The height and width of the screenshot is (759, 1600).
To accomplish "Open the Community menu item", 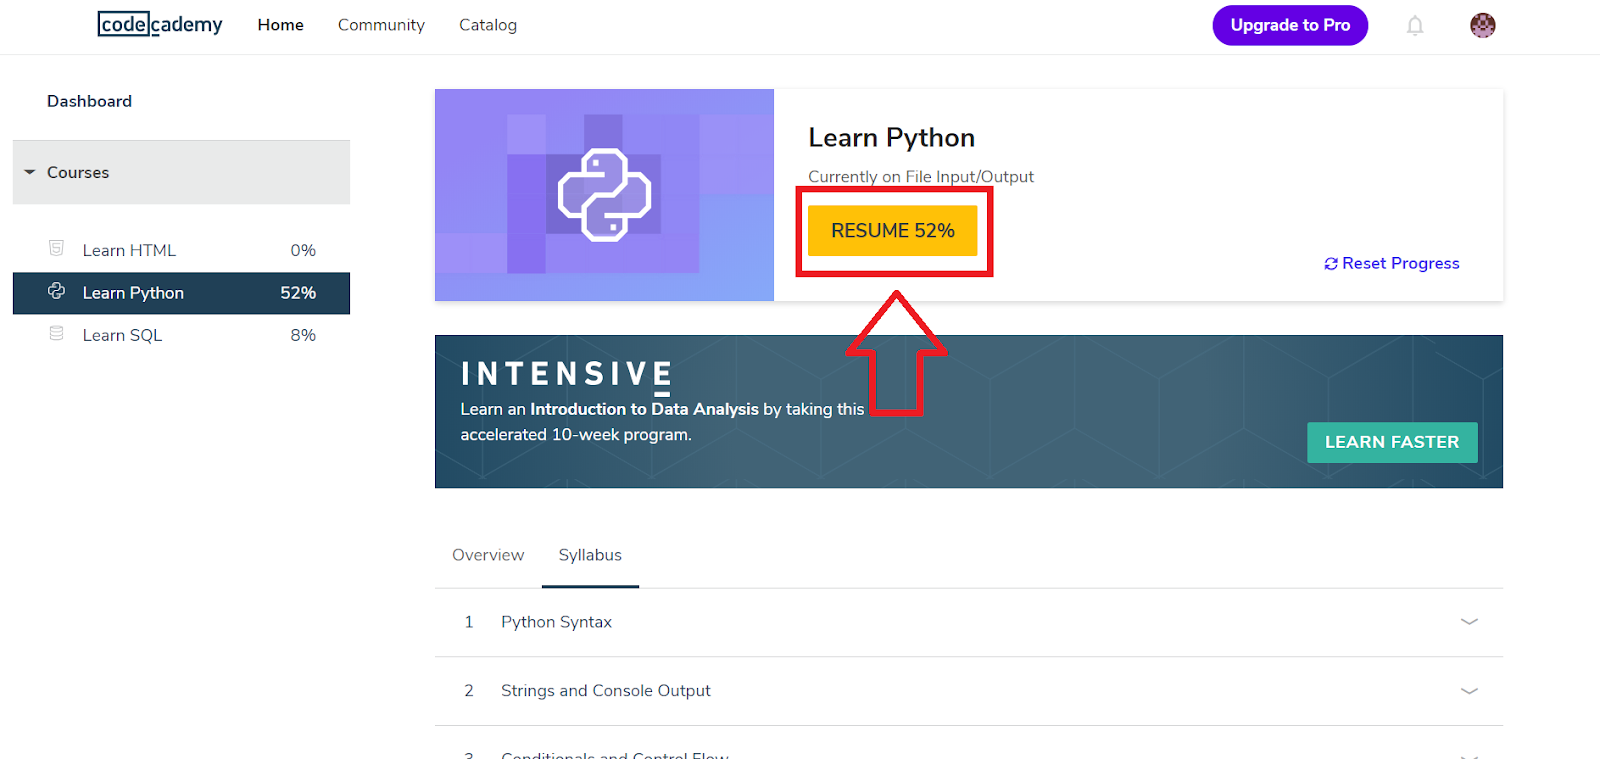I will [x=381, y=25].
